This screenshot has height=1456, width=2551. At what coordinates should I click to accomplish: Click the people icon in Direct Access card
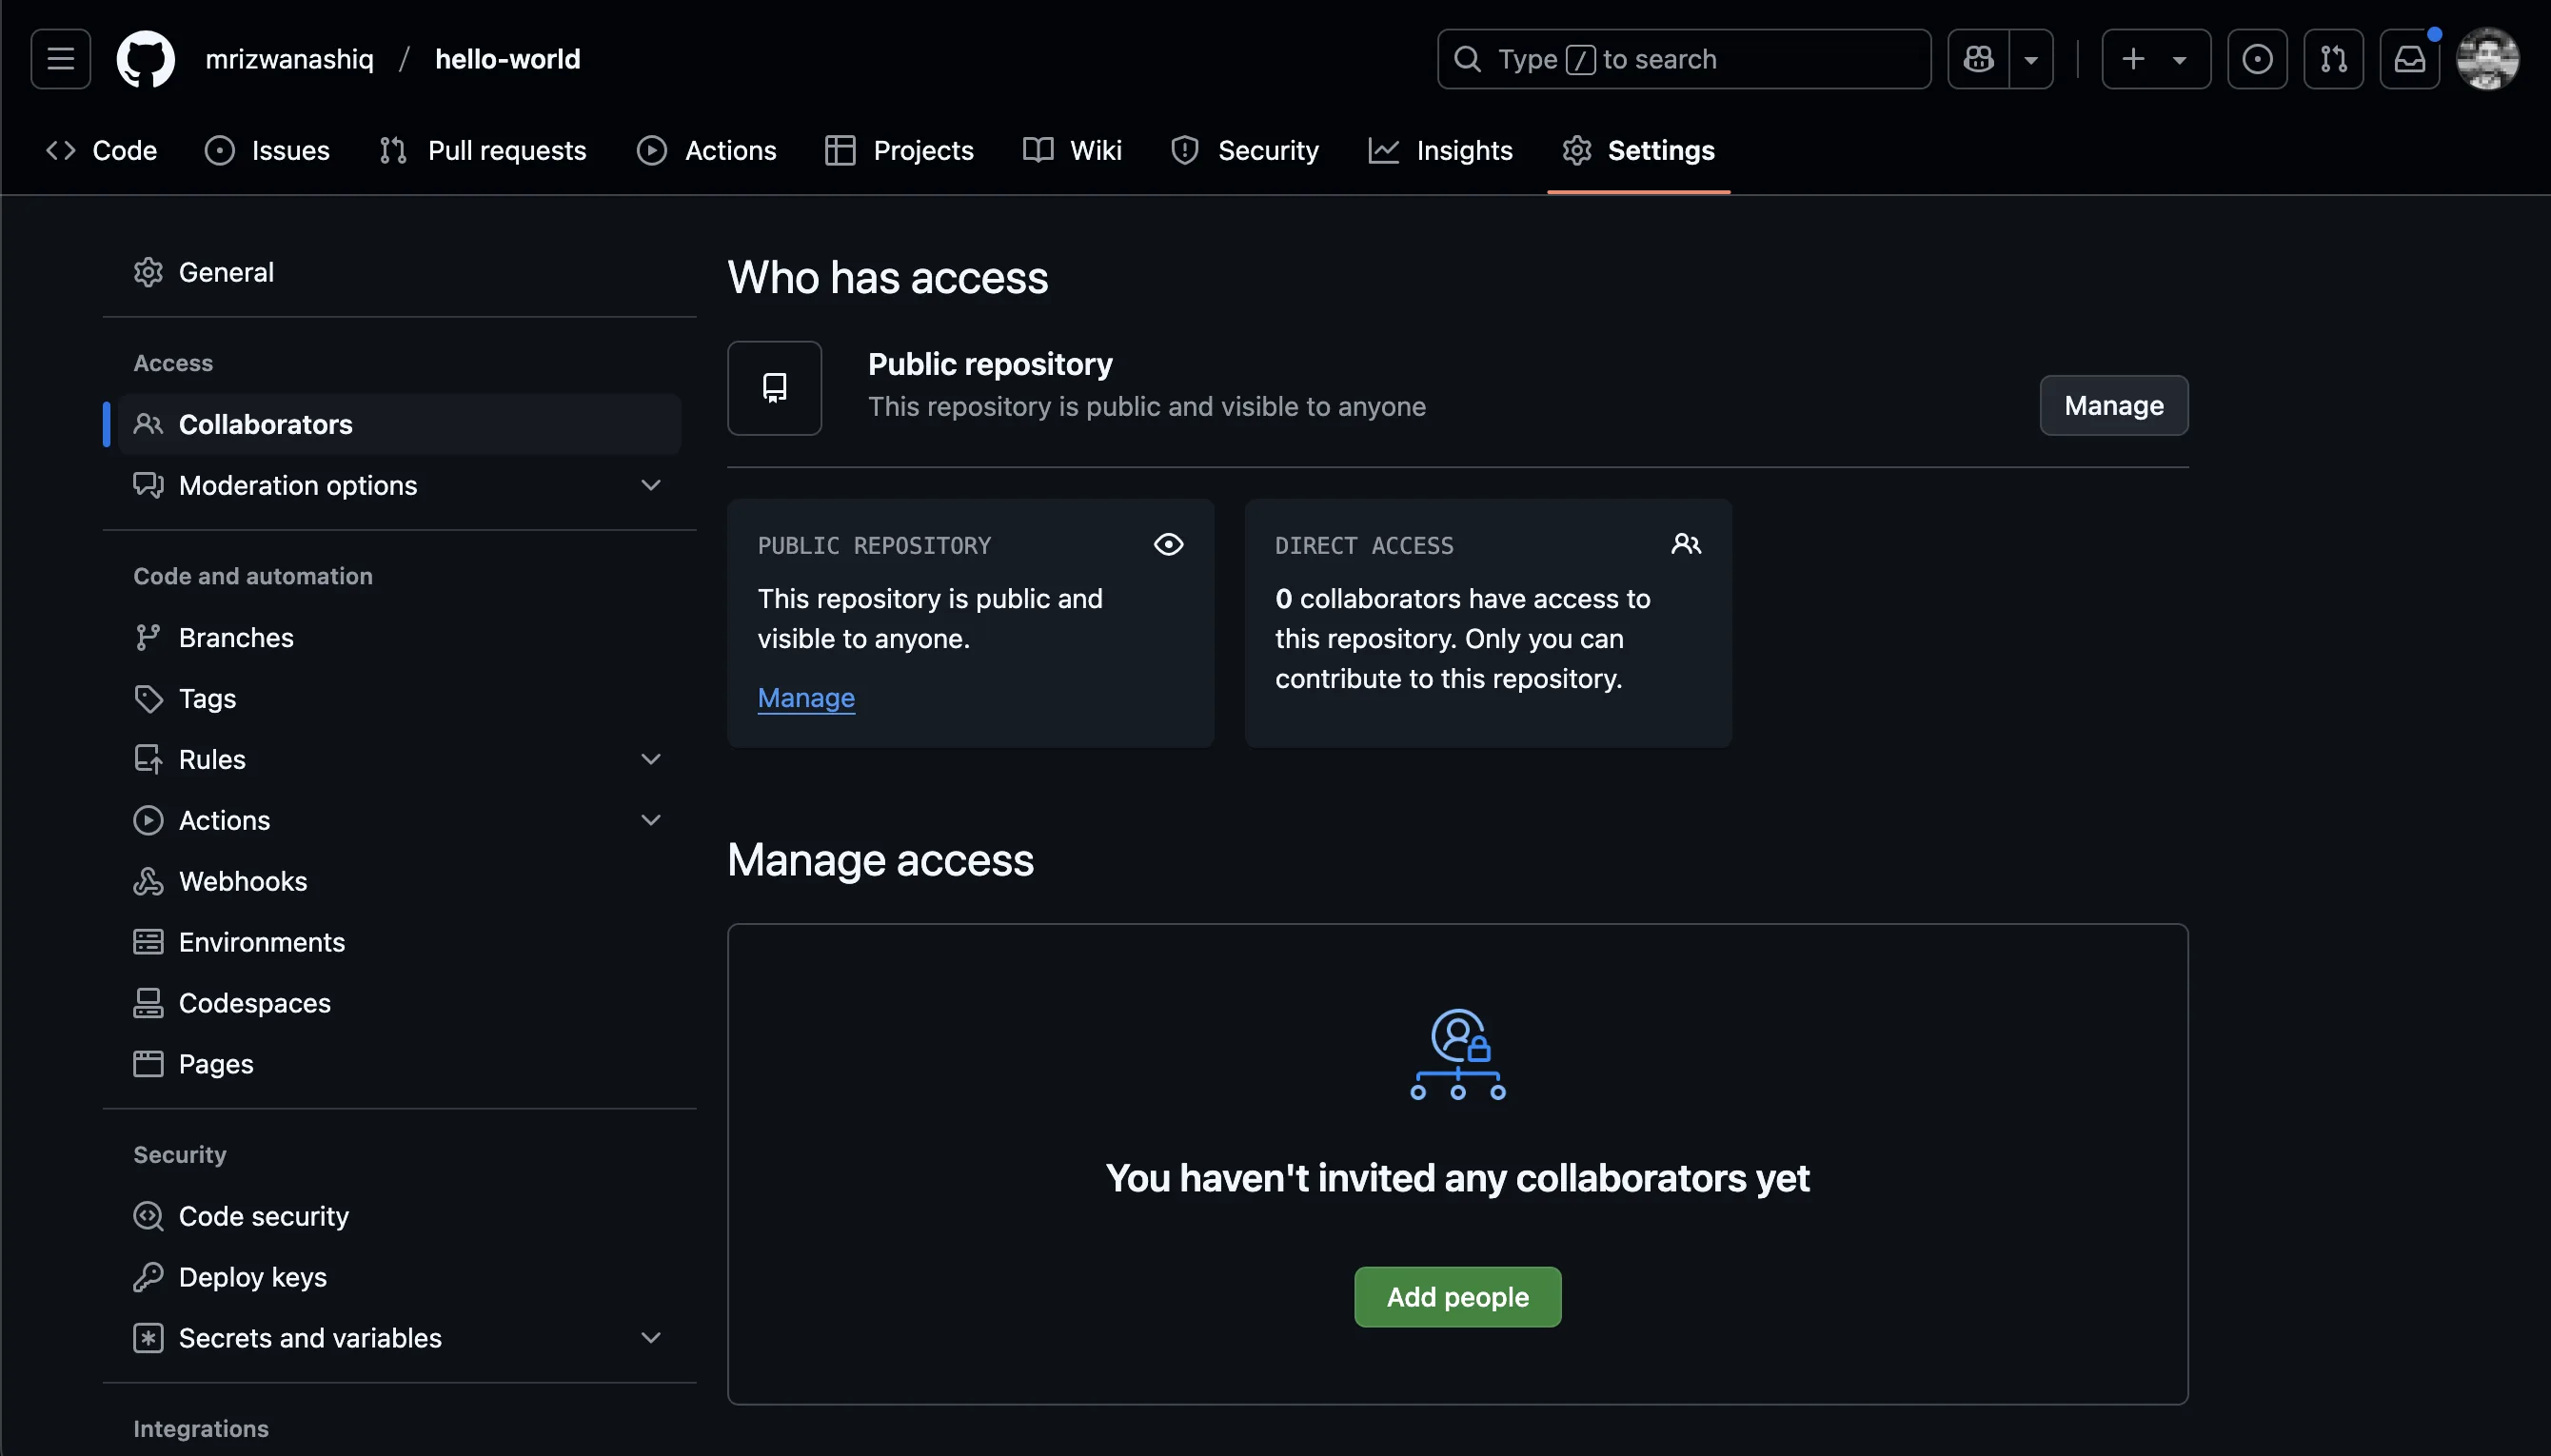(1686, 544)
